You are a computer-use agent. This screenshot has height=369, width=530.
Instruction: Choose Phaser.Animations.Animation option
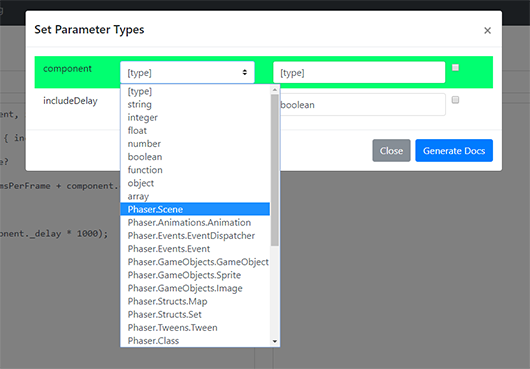tap(195, 222)
